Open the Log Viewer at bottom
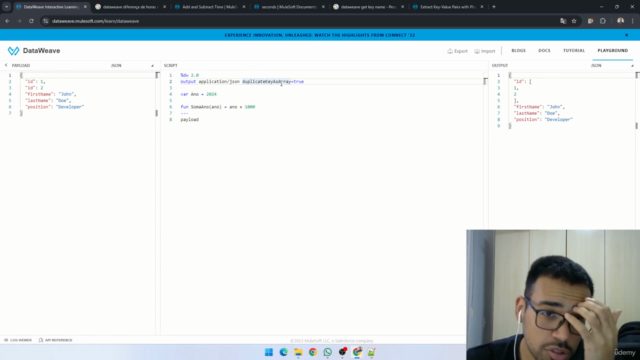Viewport: 640px width, 360px height. [x=18, y=340]
